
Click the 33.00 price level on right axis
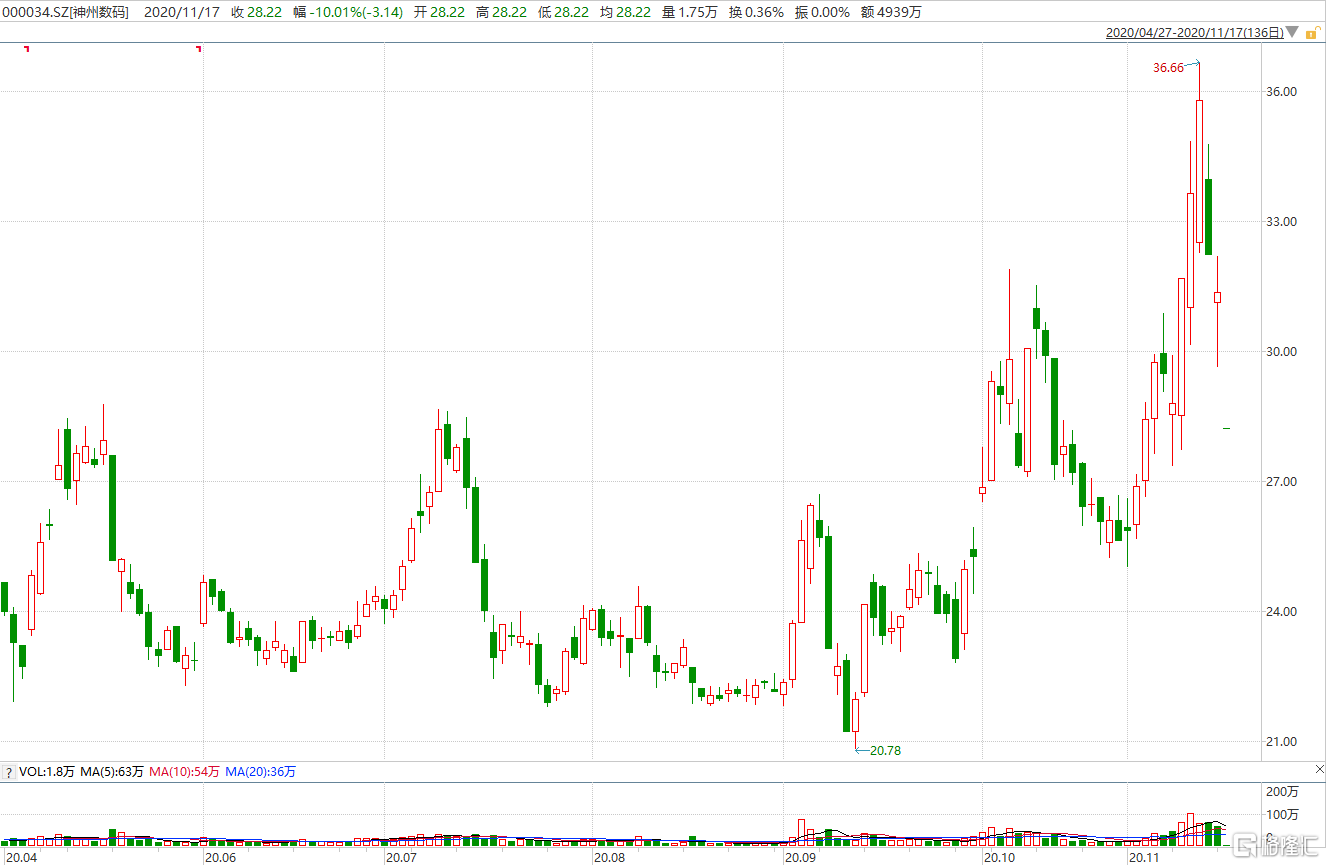[x=1281, y=222]
